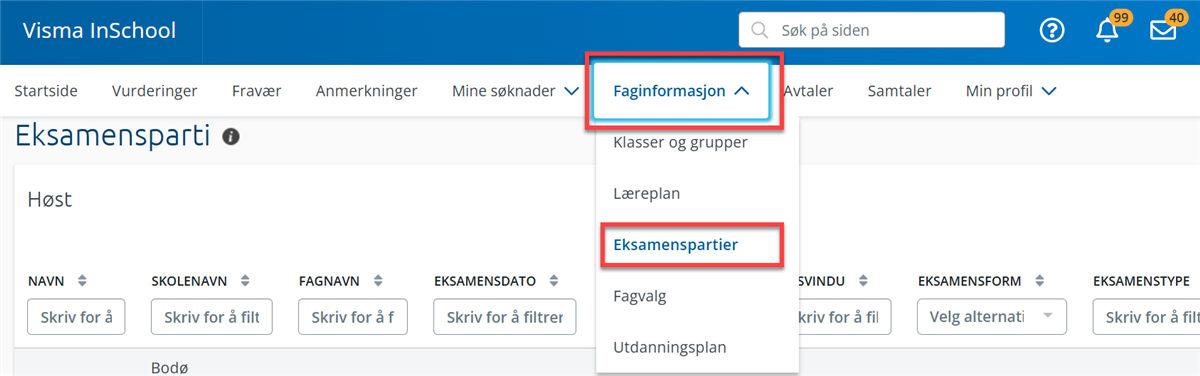
Task: Choose Utdanningsplan from the menu
Action: coord(669,348)
